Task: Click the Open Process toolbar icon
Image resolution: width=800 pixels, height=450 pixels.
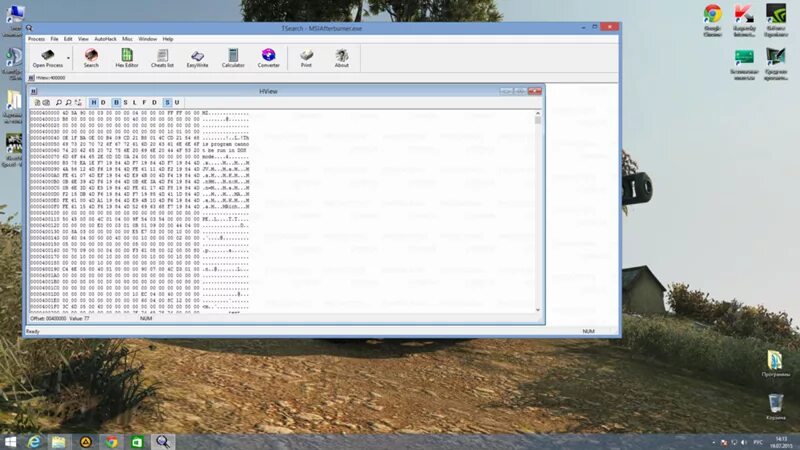Action: [47, 58]
